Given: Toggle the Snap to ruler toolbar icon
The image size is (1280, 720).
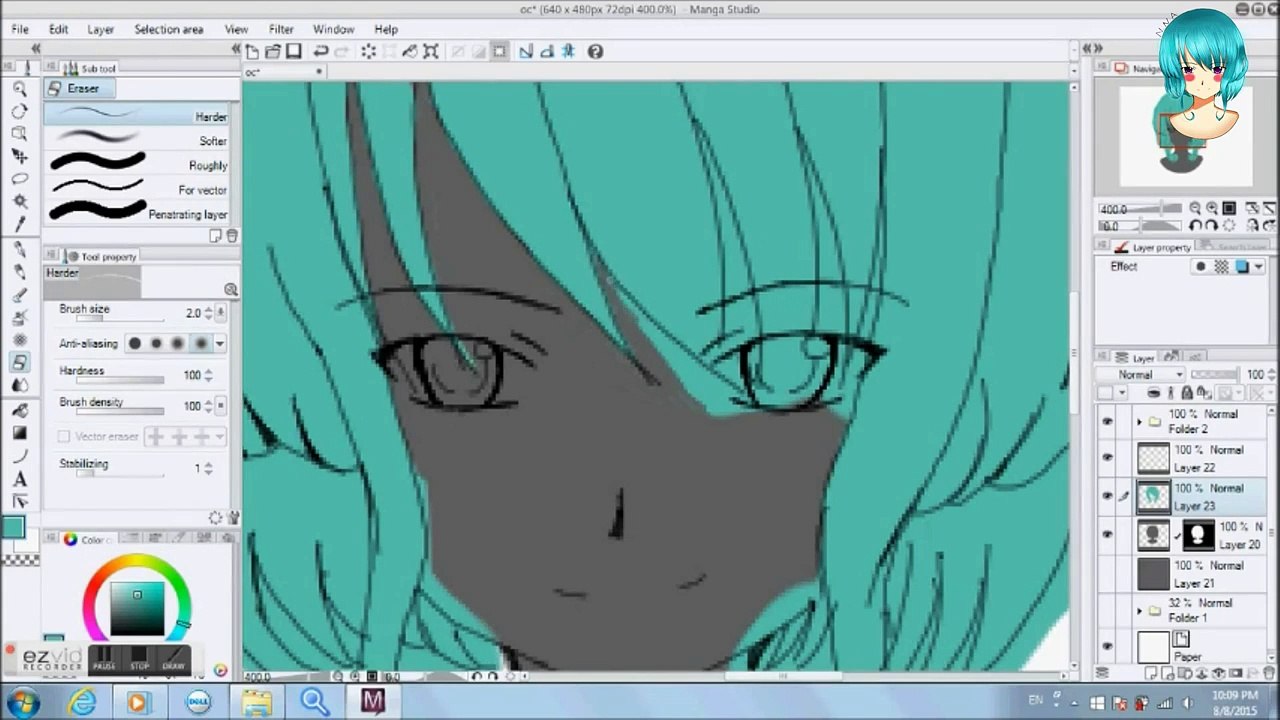Looking at the screenshot, I should point(525,51).
